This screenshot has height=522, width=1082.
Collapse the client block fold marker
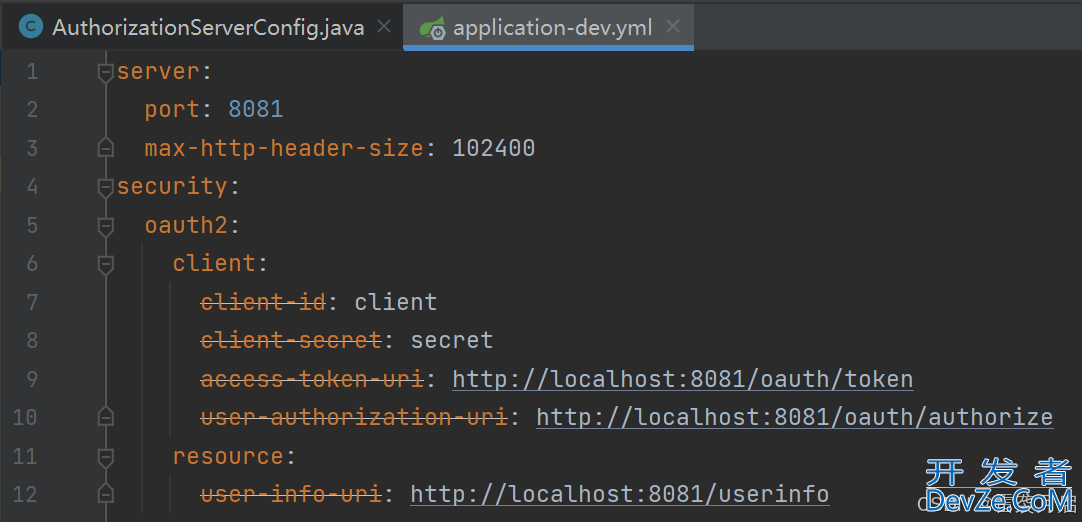pos(105,264)
